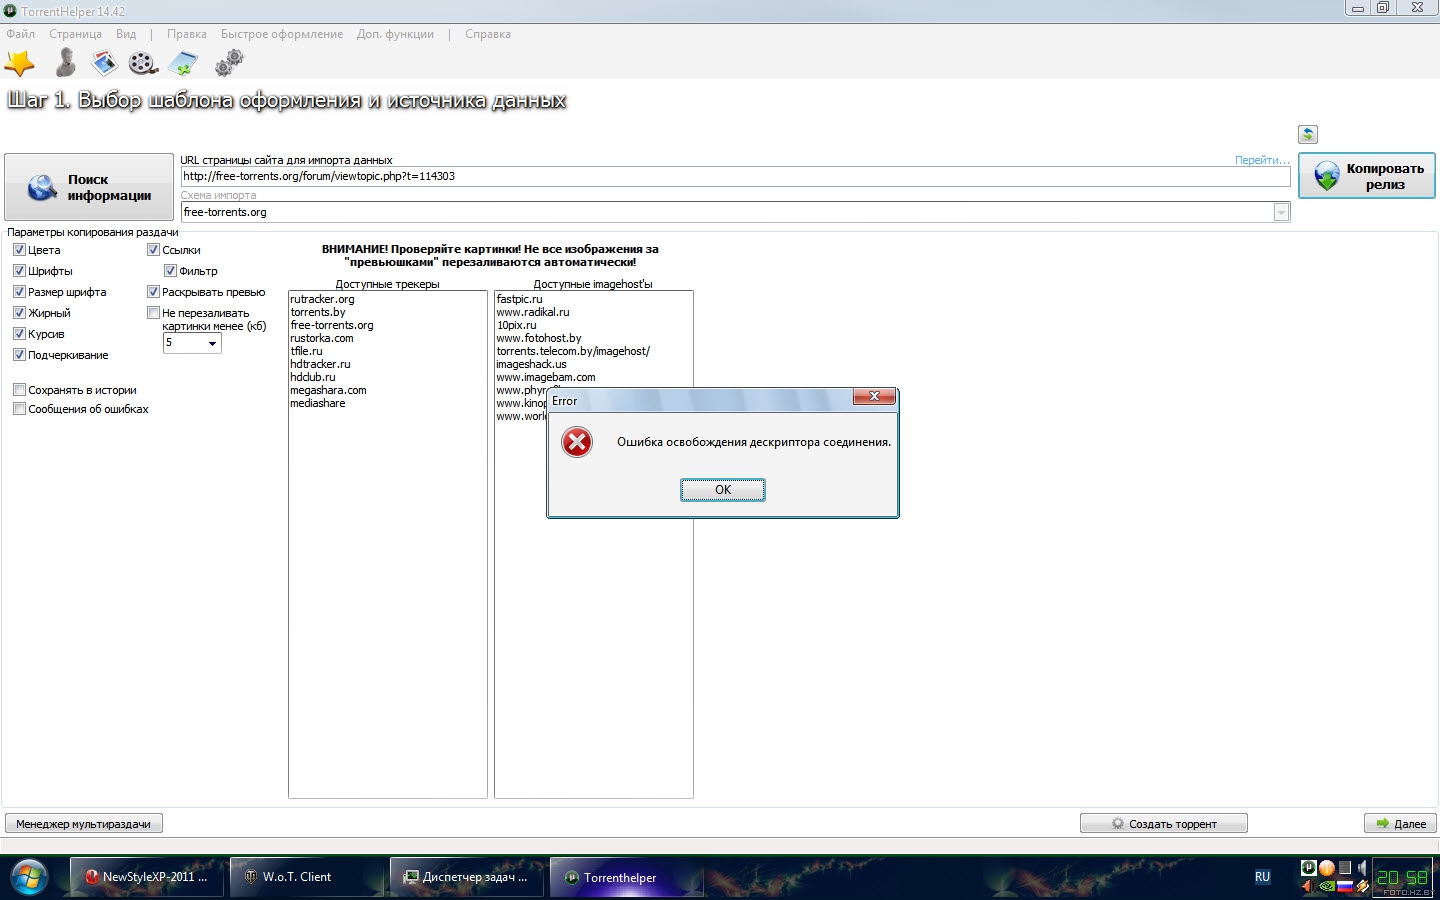Image resolution: width=1440 pixels, height=900 pixels.
Task: Click the URL страницы сайта input field
Action: click(735, 176)
